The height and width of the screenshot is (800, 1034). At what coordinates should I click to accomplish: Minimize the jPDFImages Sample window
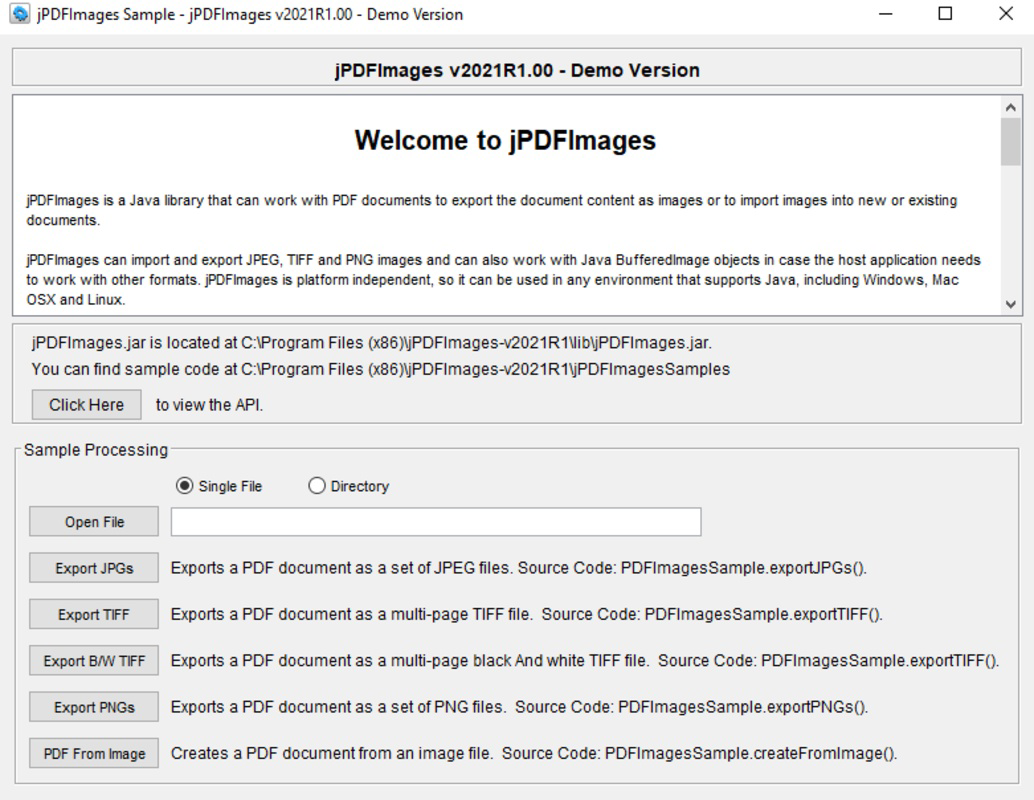pyautogui.click(x=886, y=14)
